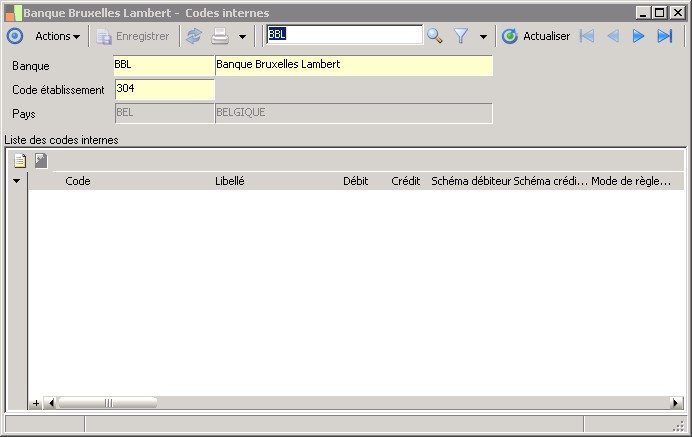The image size is (692, 437).
Task: Click the horizontal scrollbar thumb
Action: point(108,403)
